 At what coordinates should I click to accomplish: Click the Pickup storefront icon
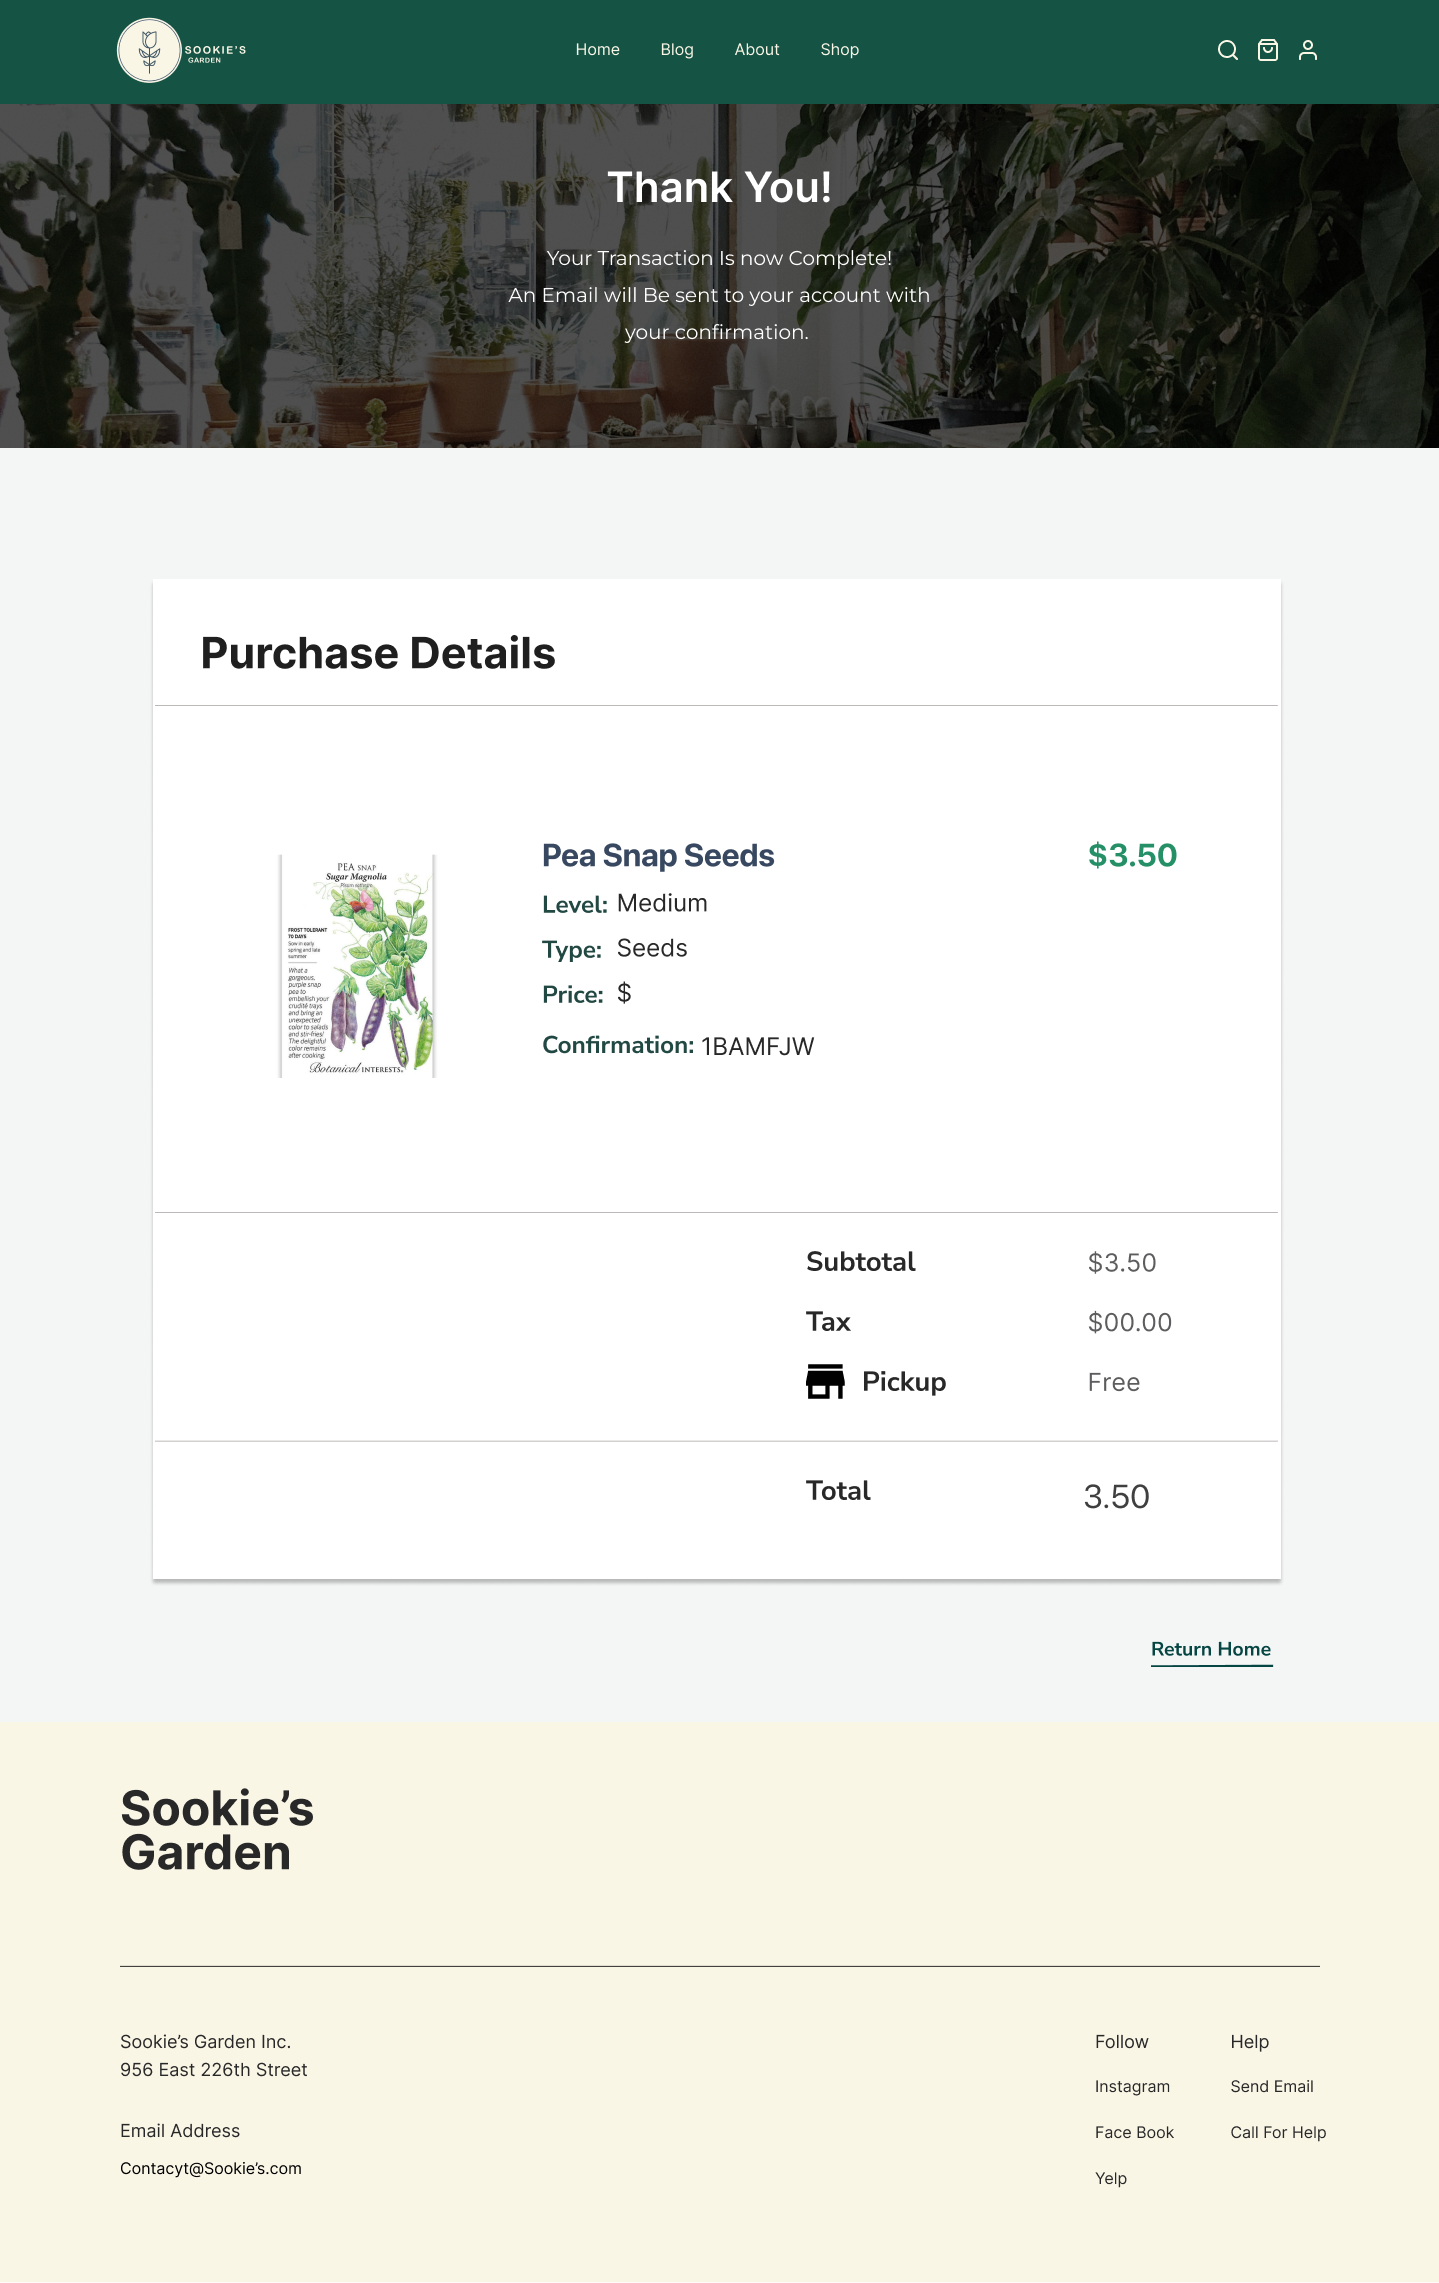(825, 1381)
